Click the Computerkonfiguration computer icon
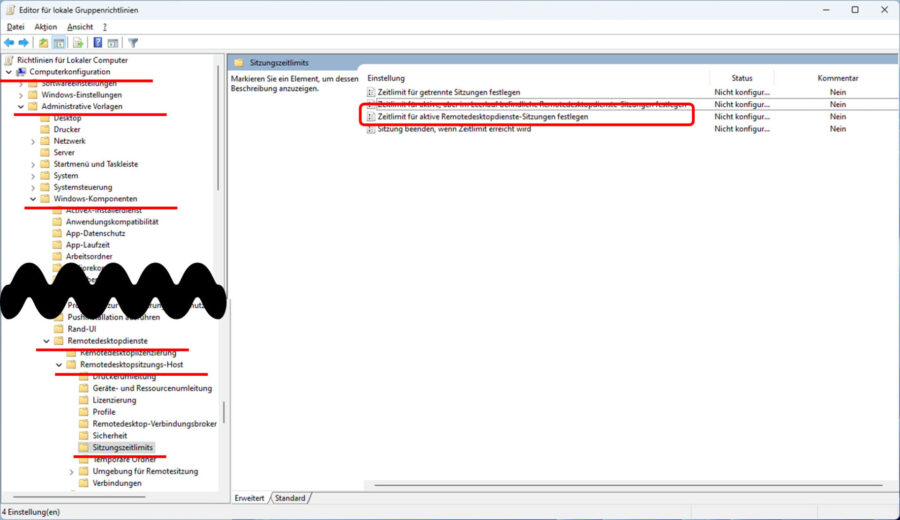This screenshot has width=900, height=520. 21,72
